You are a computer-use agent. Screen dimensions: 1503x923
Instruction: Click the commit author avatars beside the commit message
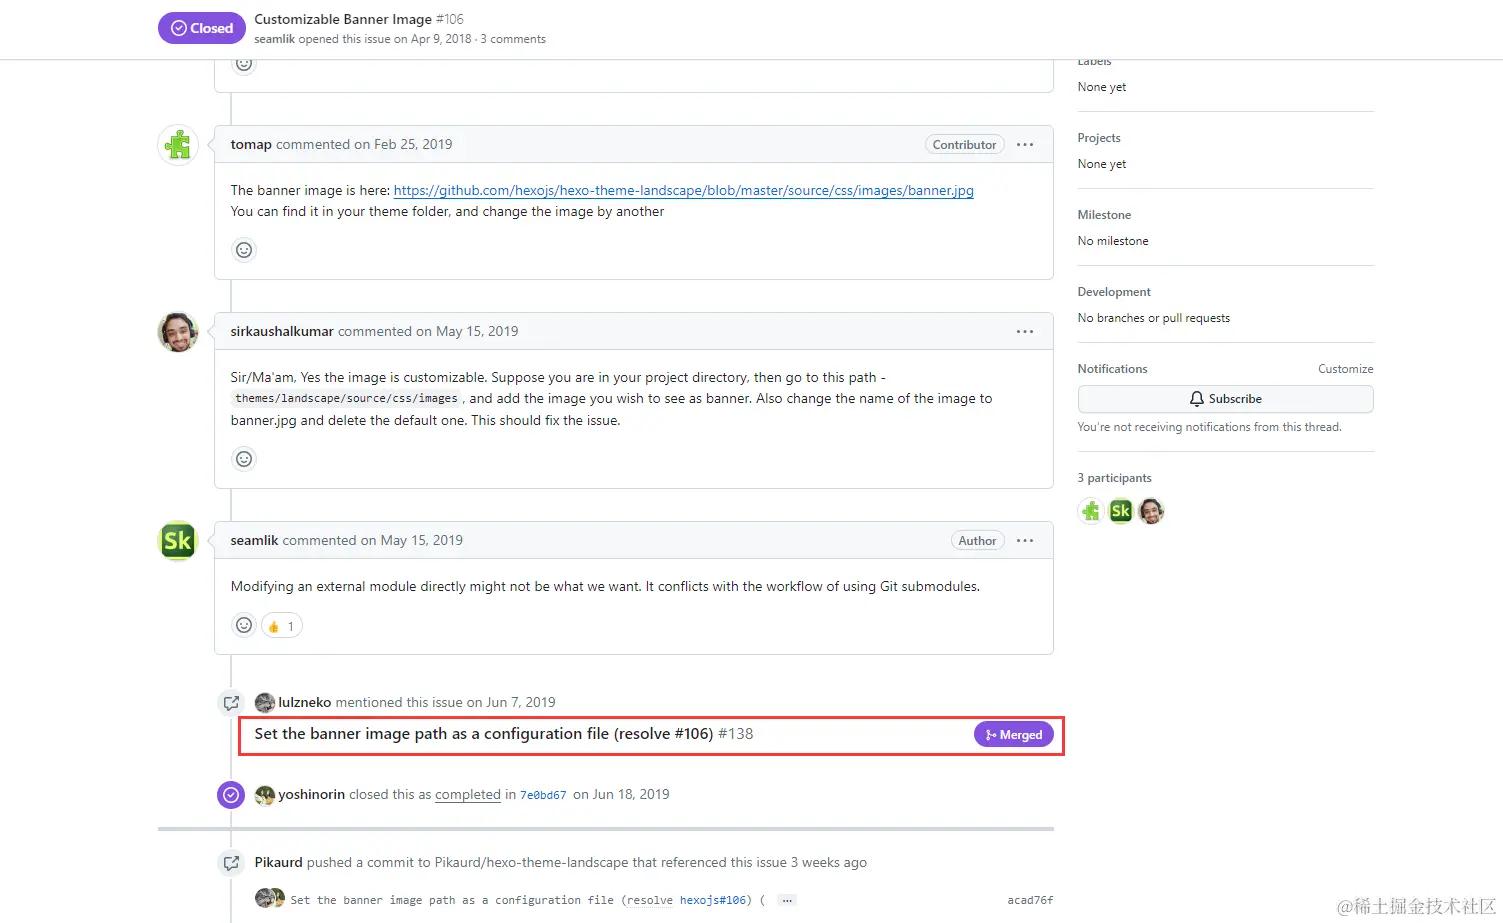tap(270, 899)
